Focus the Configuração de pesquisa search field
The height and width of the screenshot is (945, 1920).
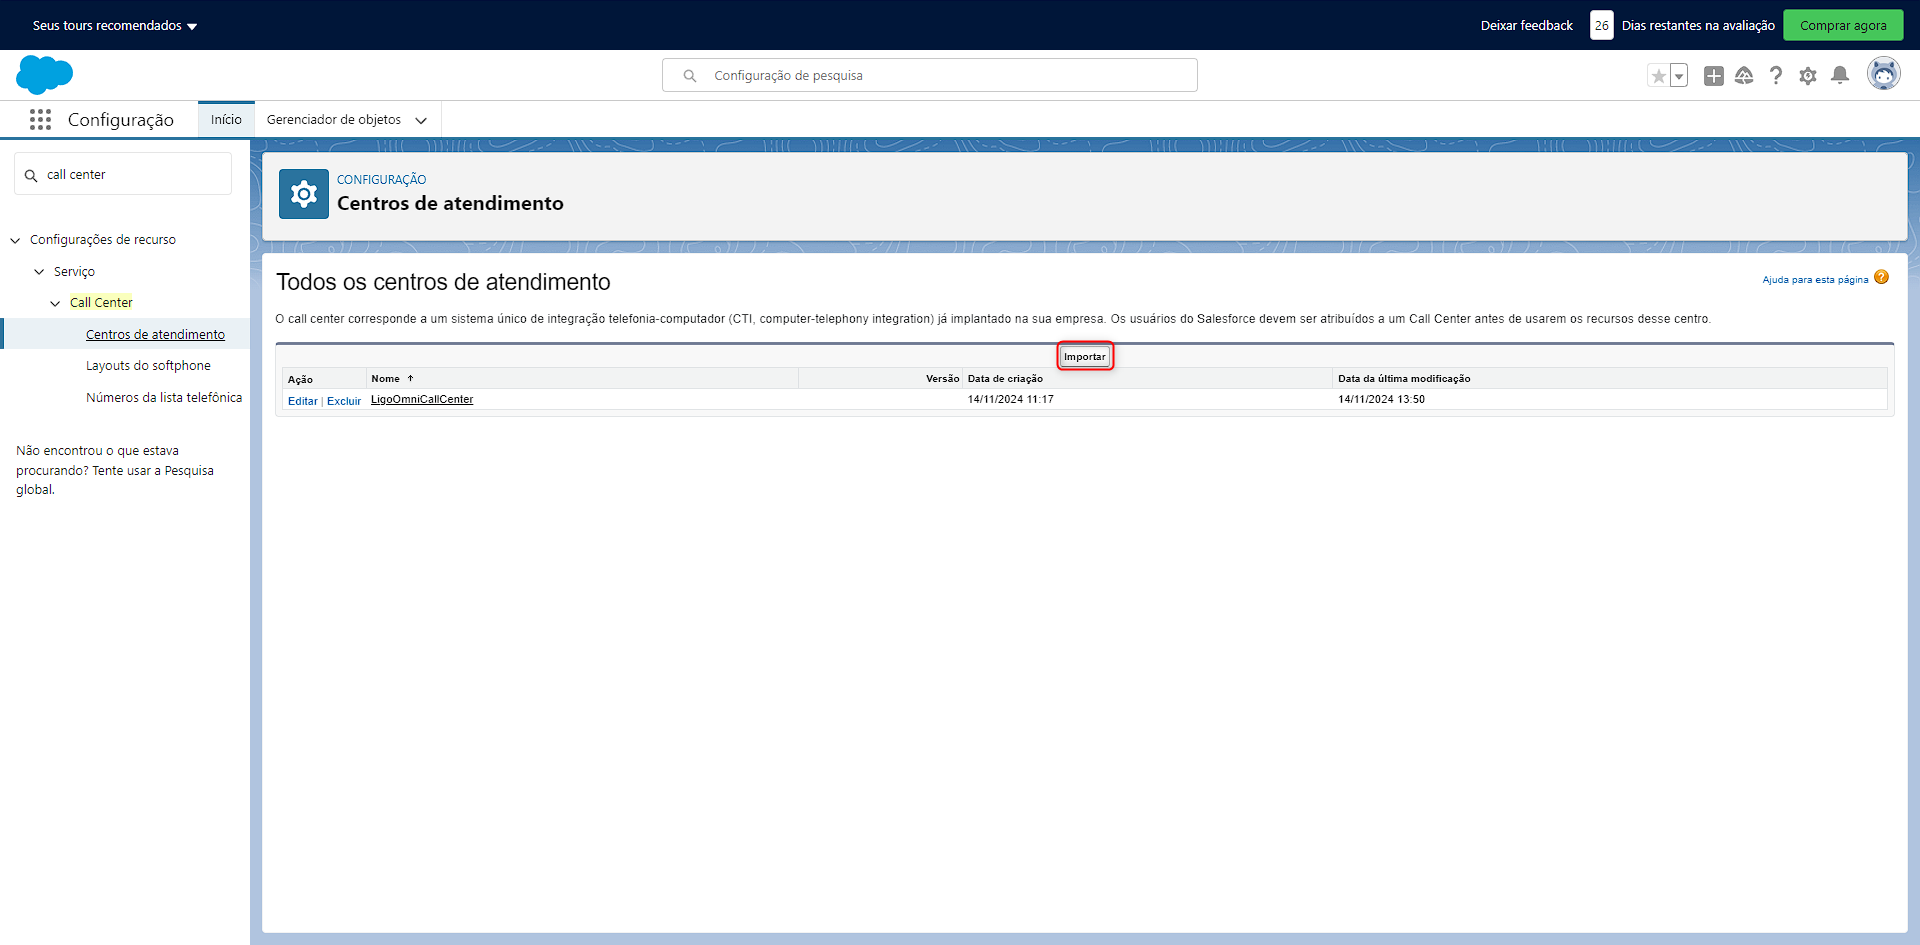tap(930, 75)
